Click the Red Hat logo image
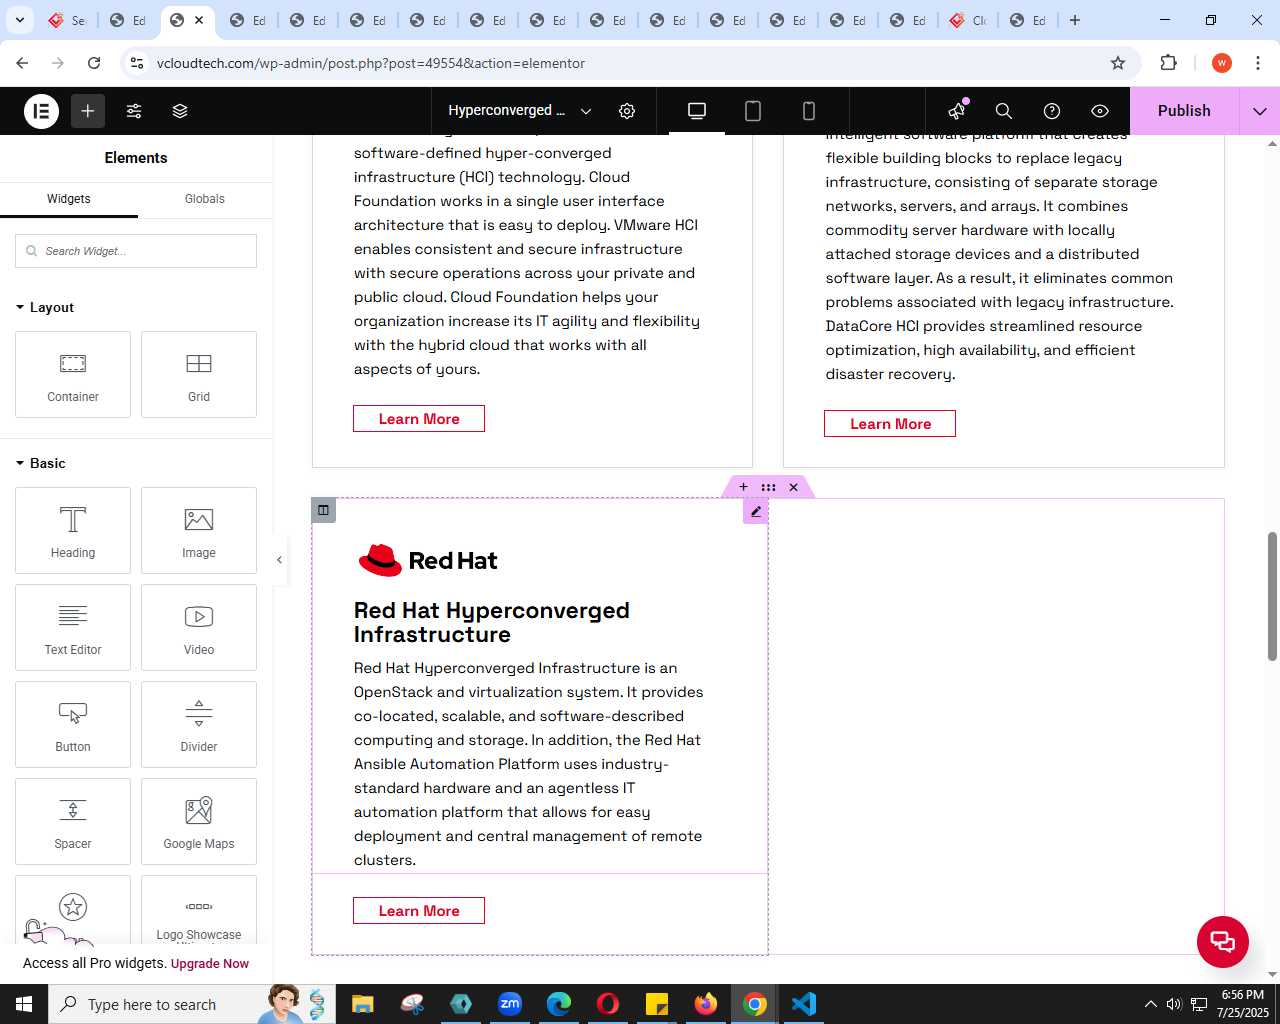The height and width of the screenshot is (1024, 1280). click(x=428, y=560)
